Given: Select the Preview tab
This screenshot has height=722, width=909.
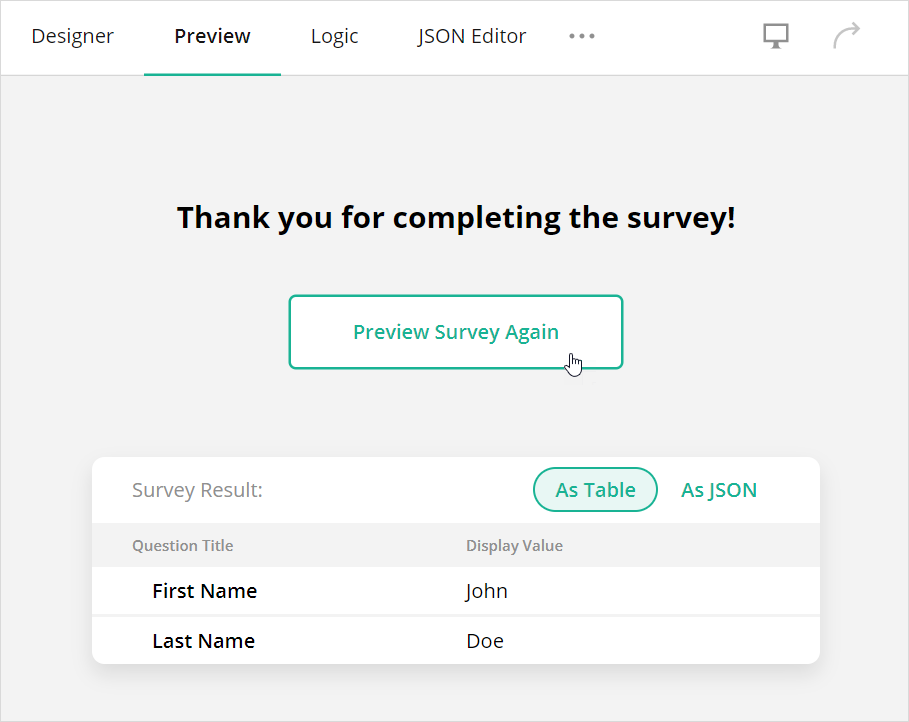Looking at the screenshot, I should 212,36.
